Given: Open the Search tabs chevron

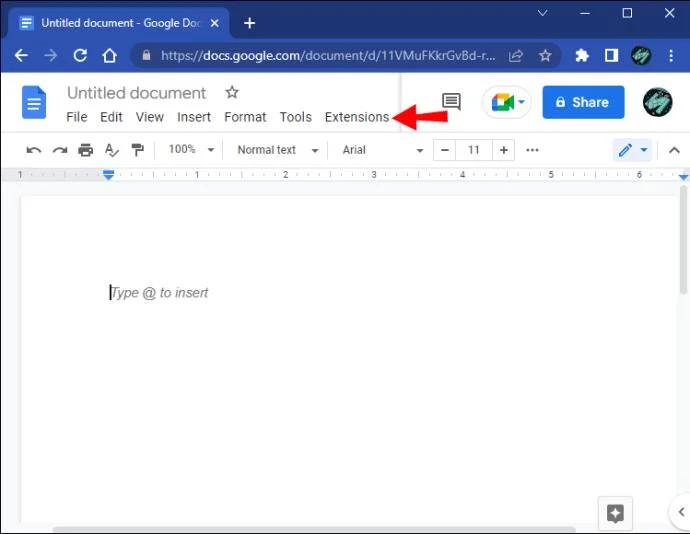Looking at the screenshot, I should 543,13.
